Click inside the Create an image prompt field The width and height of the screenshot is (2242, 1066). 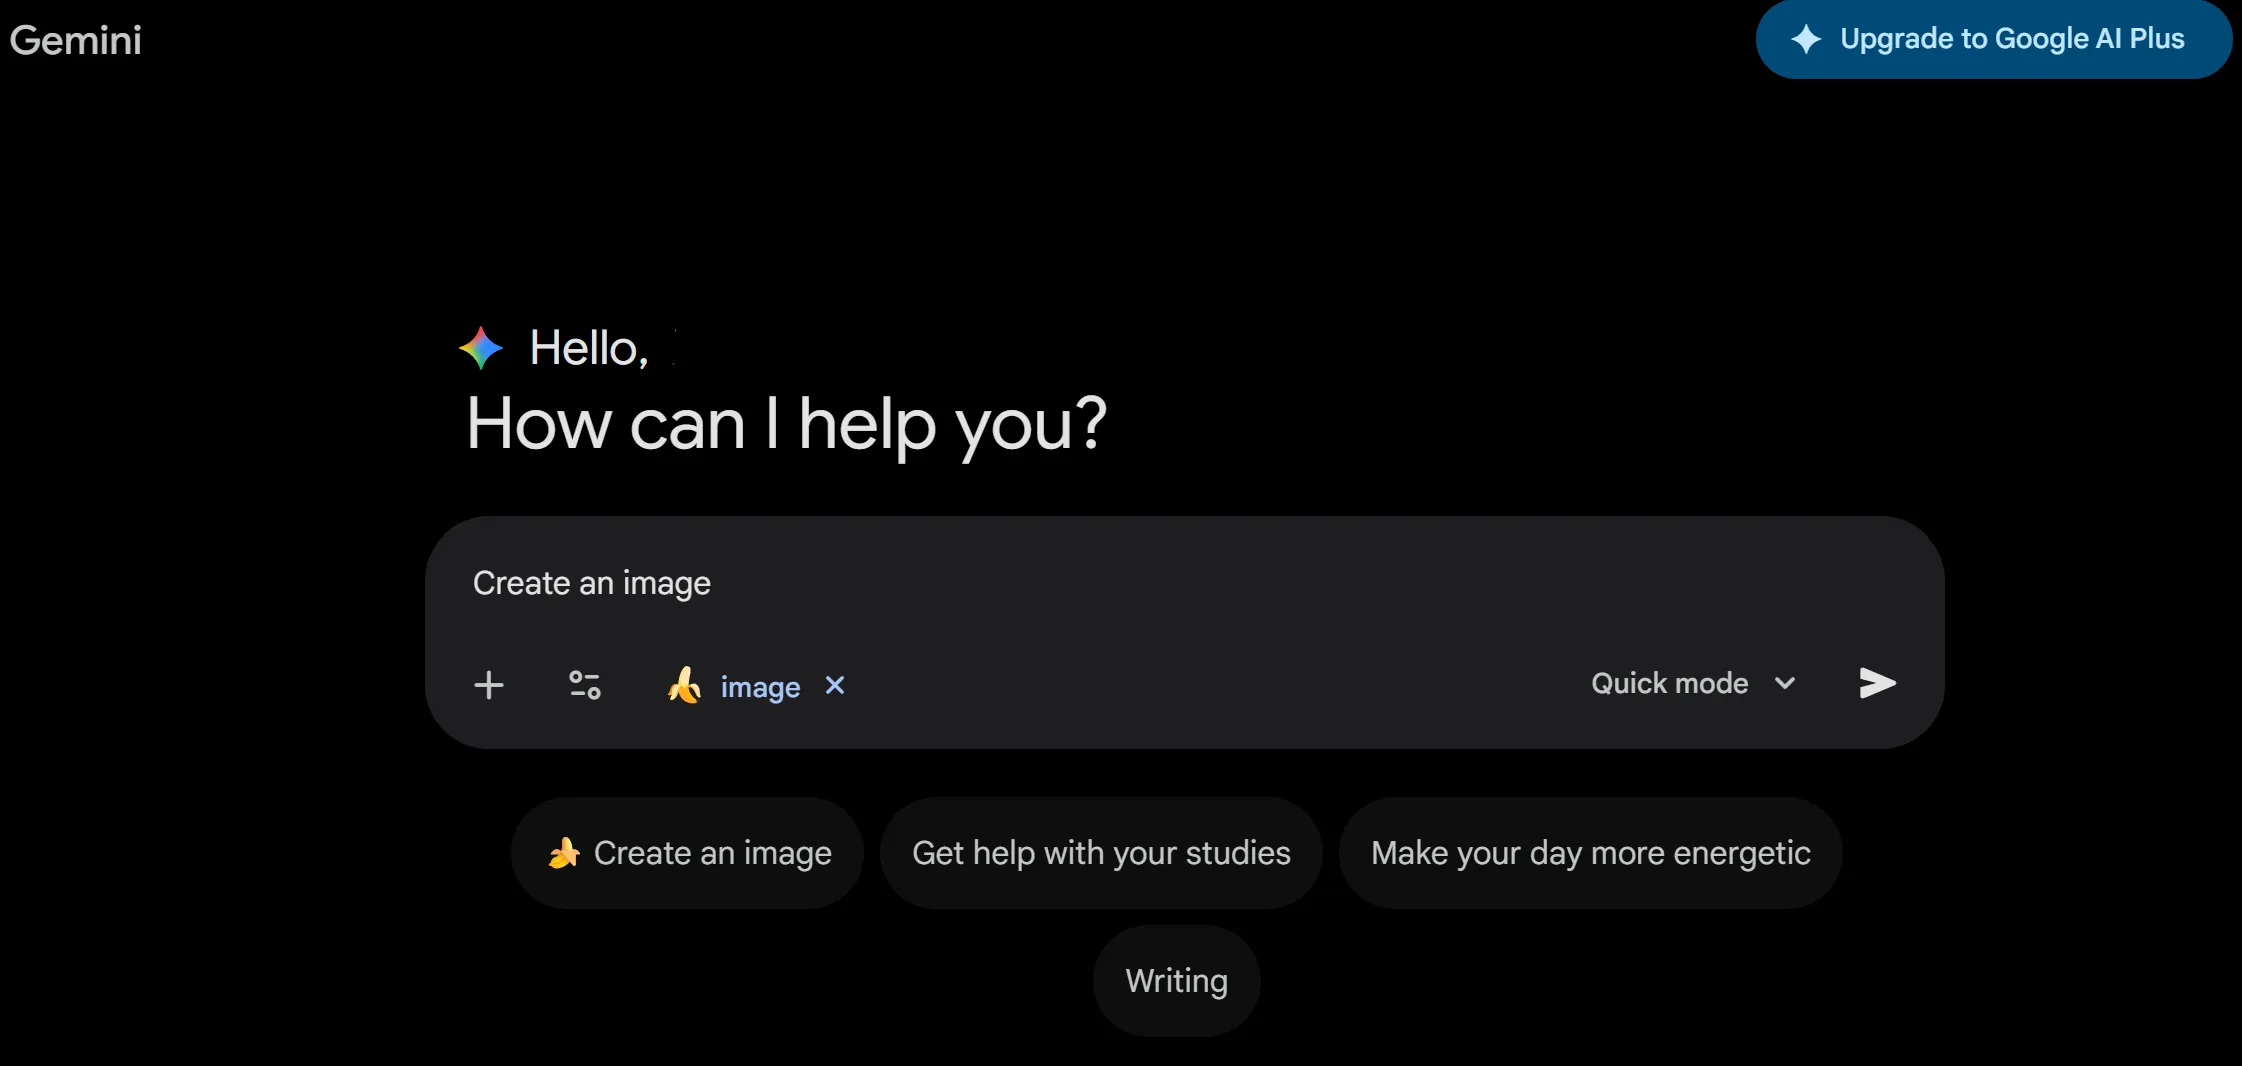(900, 583)
